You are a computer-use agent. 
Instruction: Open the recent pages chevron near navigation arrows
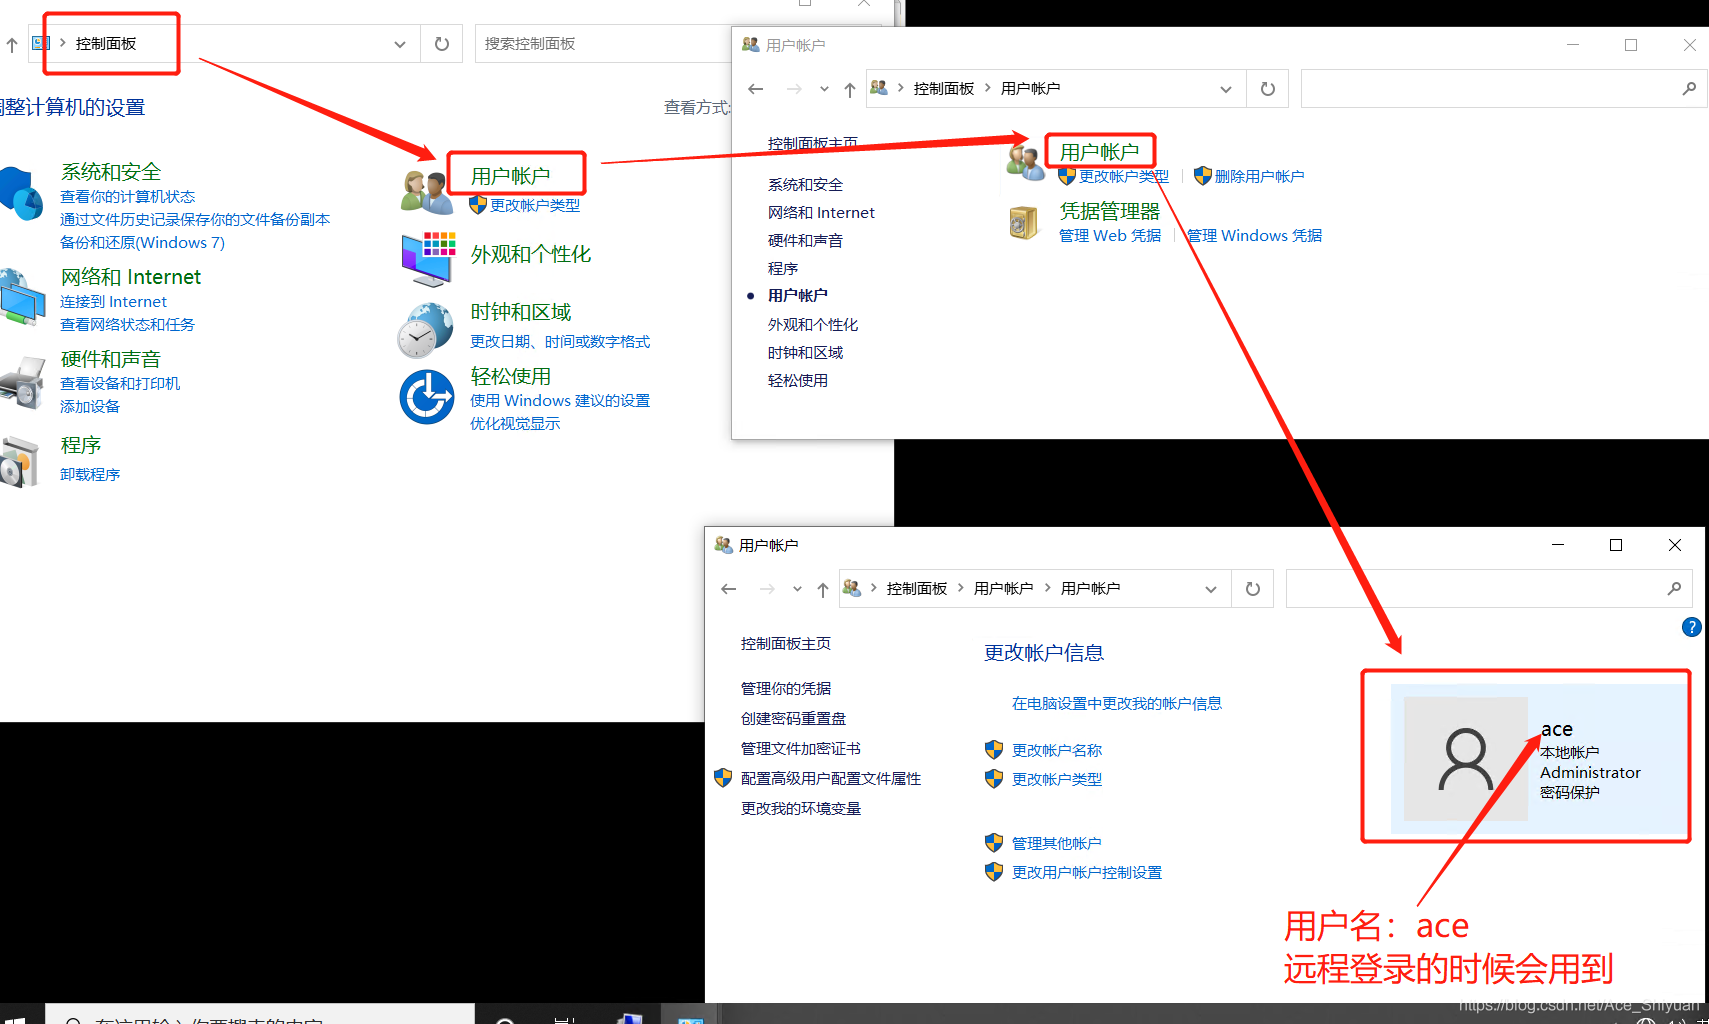click(824, 88)
